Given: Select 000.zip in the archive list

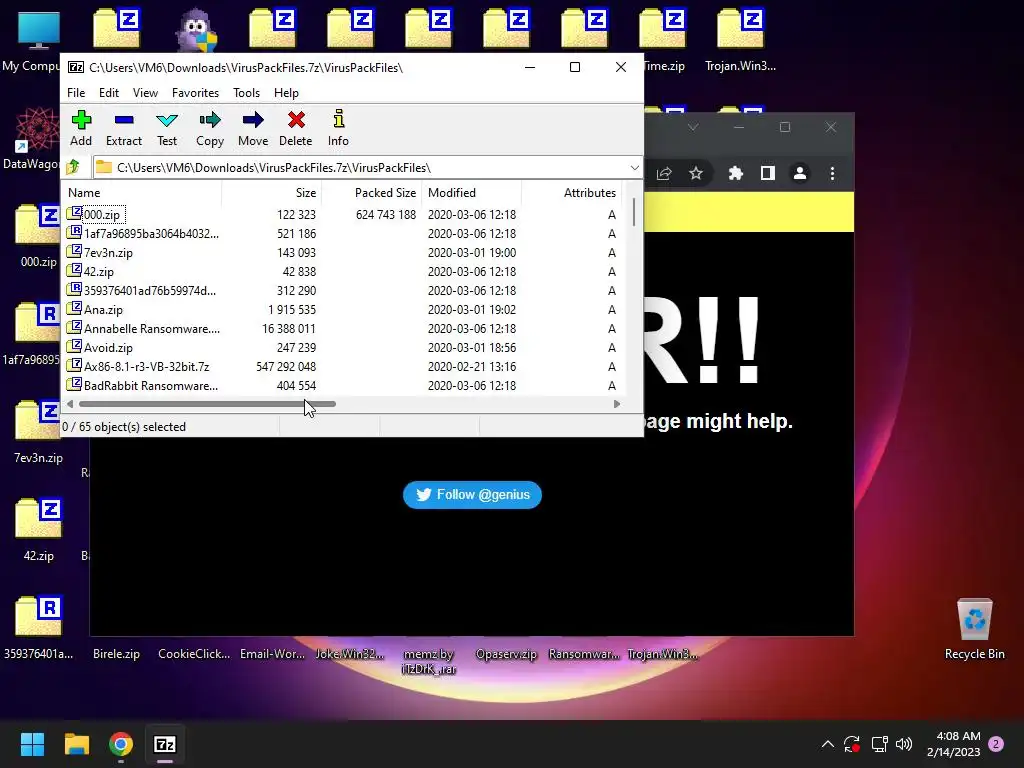Looking at the screenshot, I should pos(102,214).
